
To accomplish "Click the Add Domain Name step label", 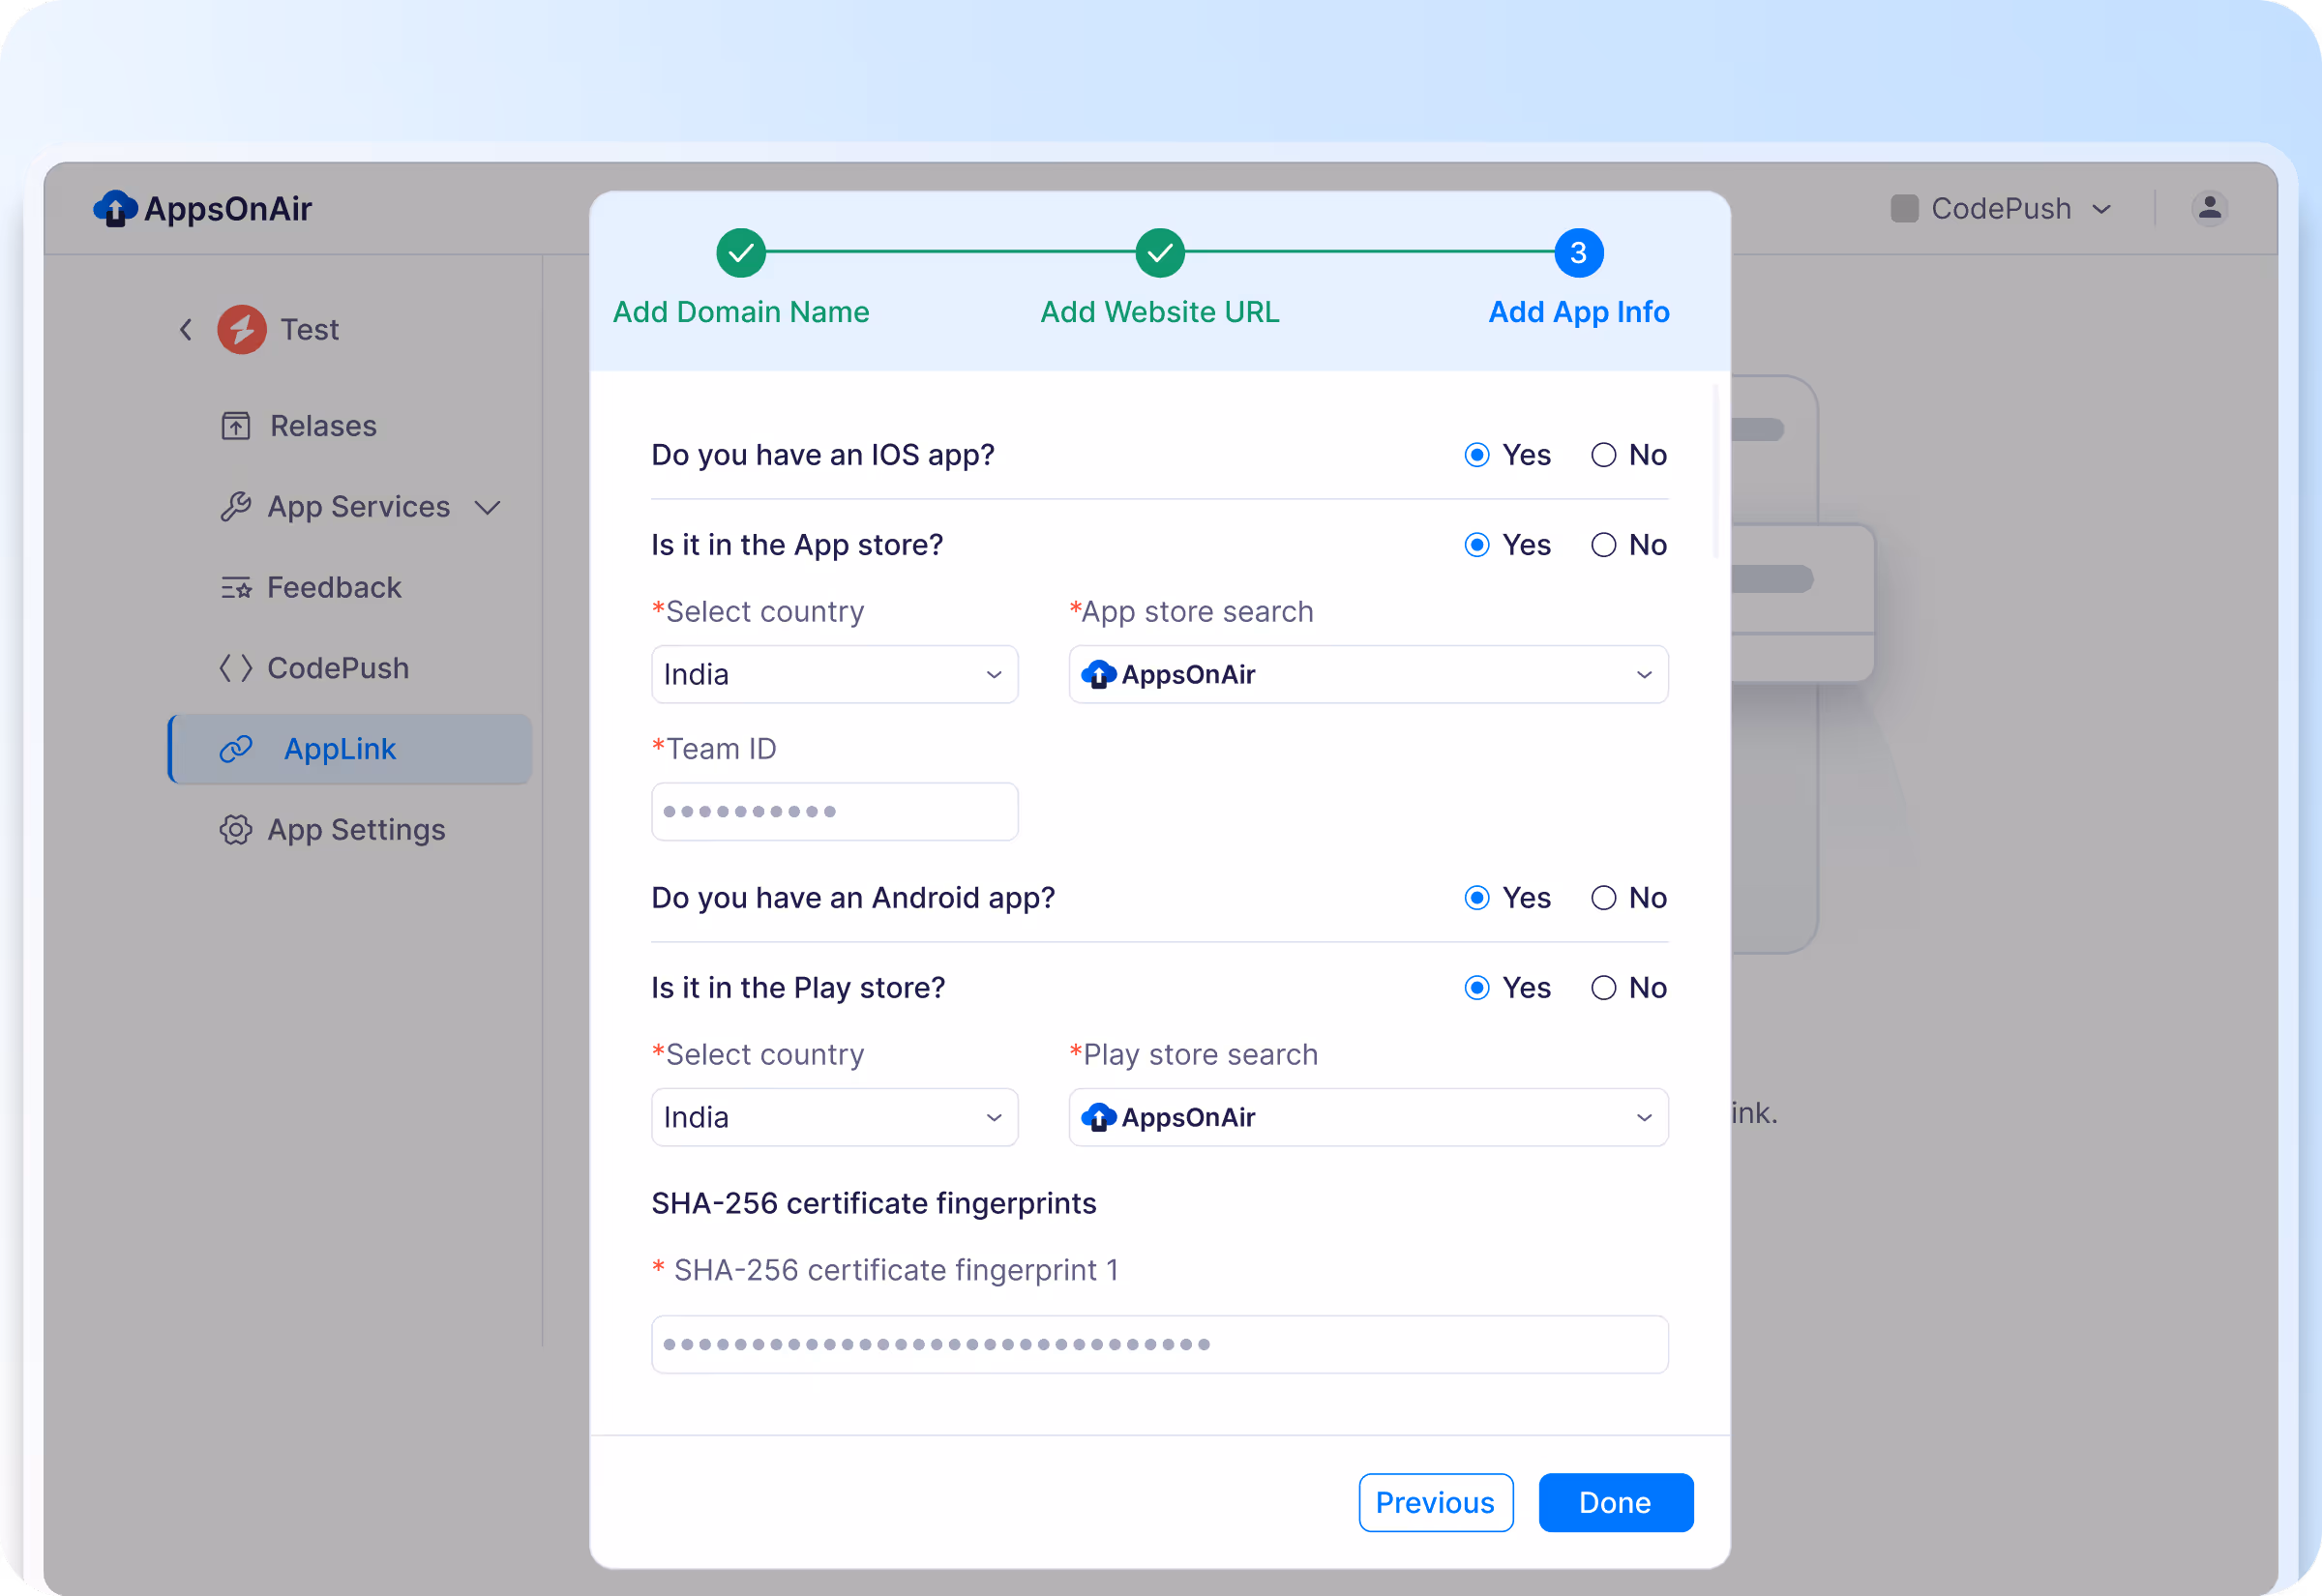I will (741, 312).
